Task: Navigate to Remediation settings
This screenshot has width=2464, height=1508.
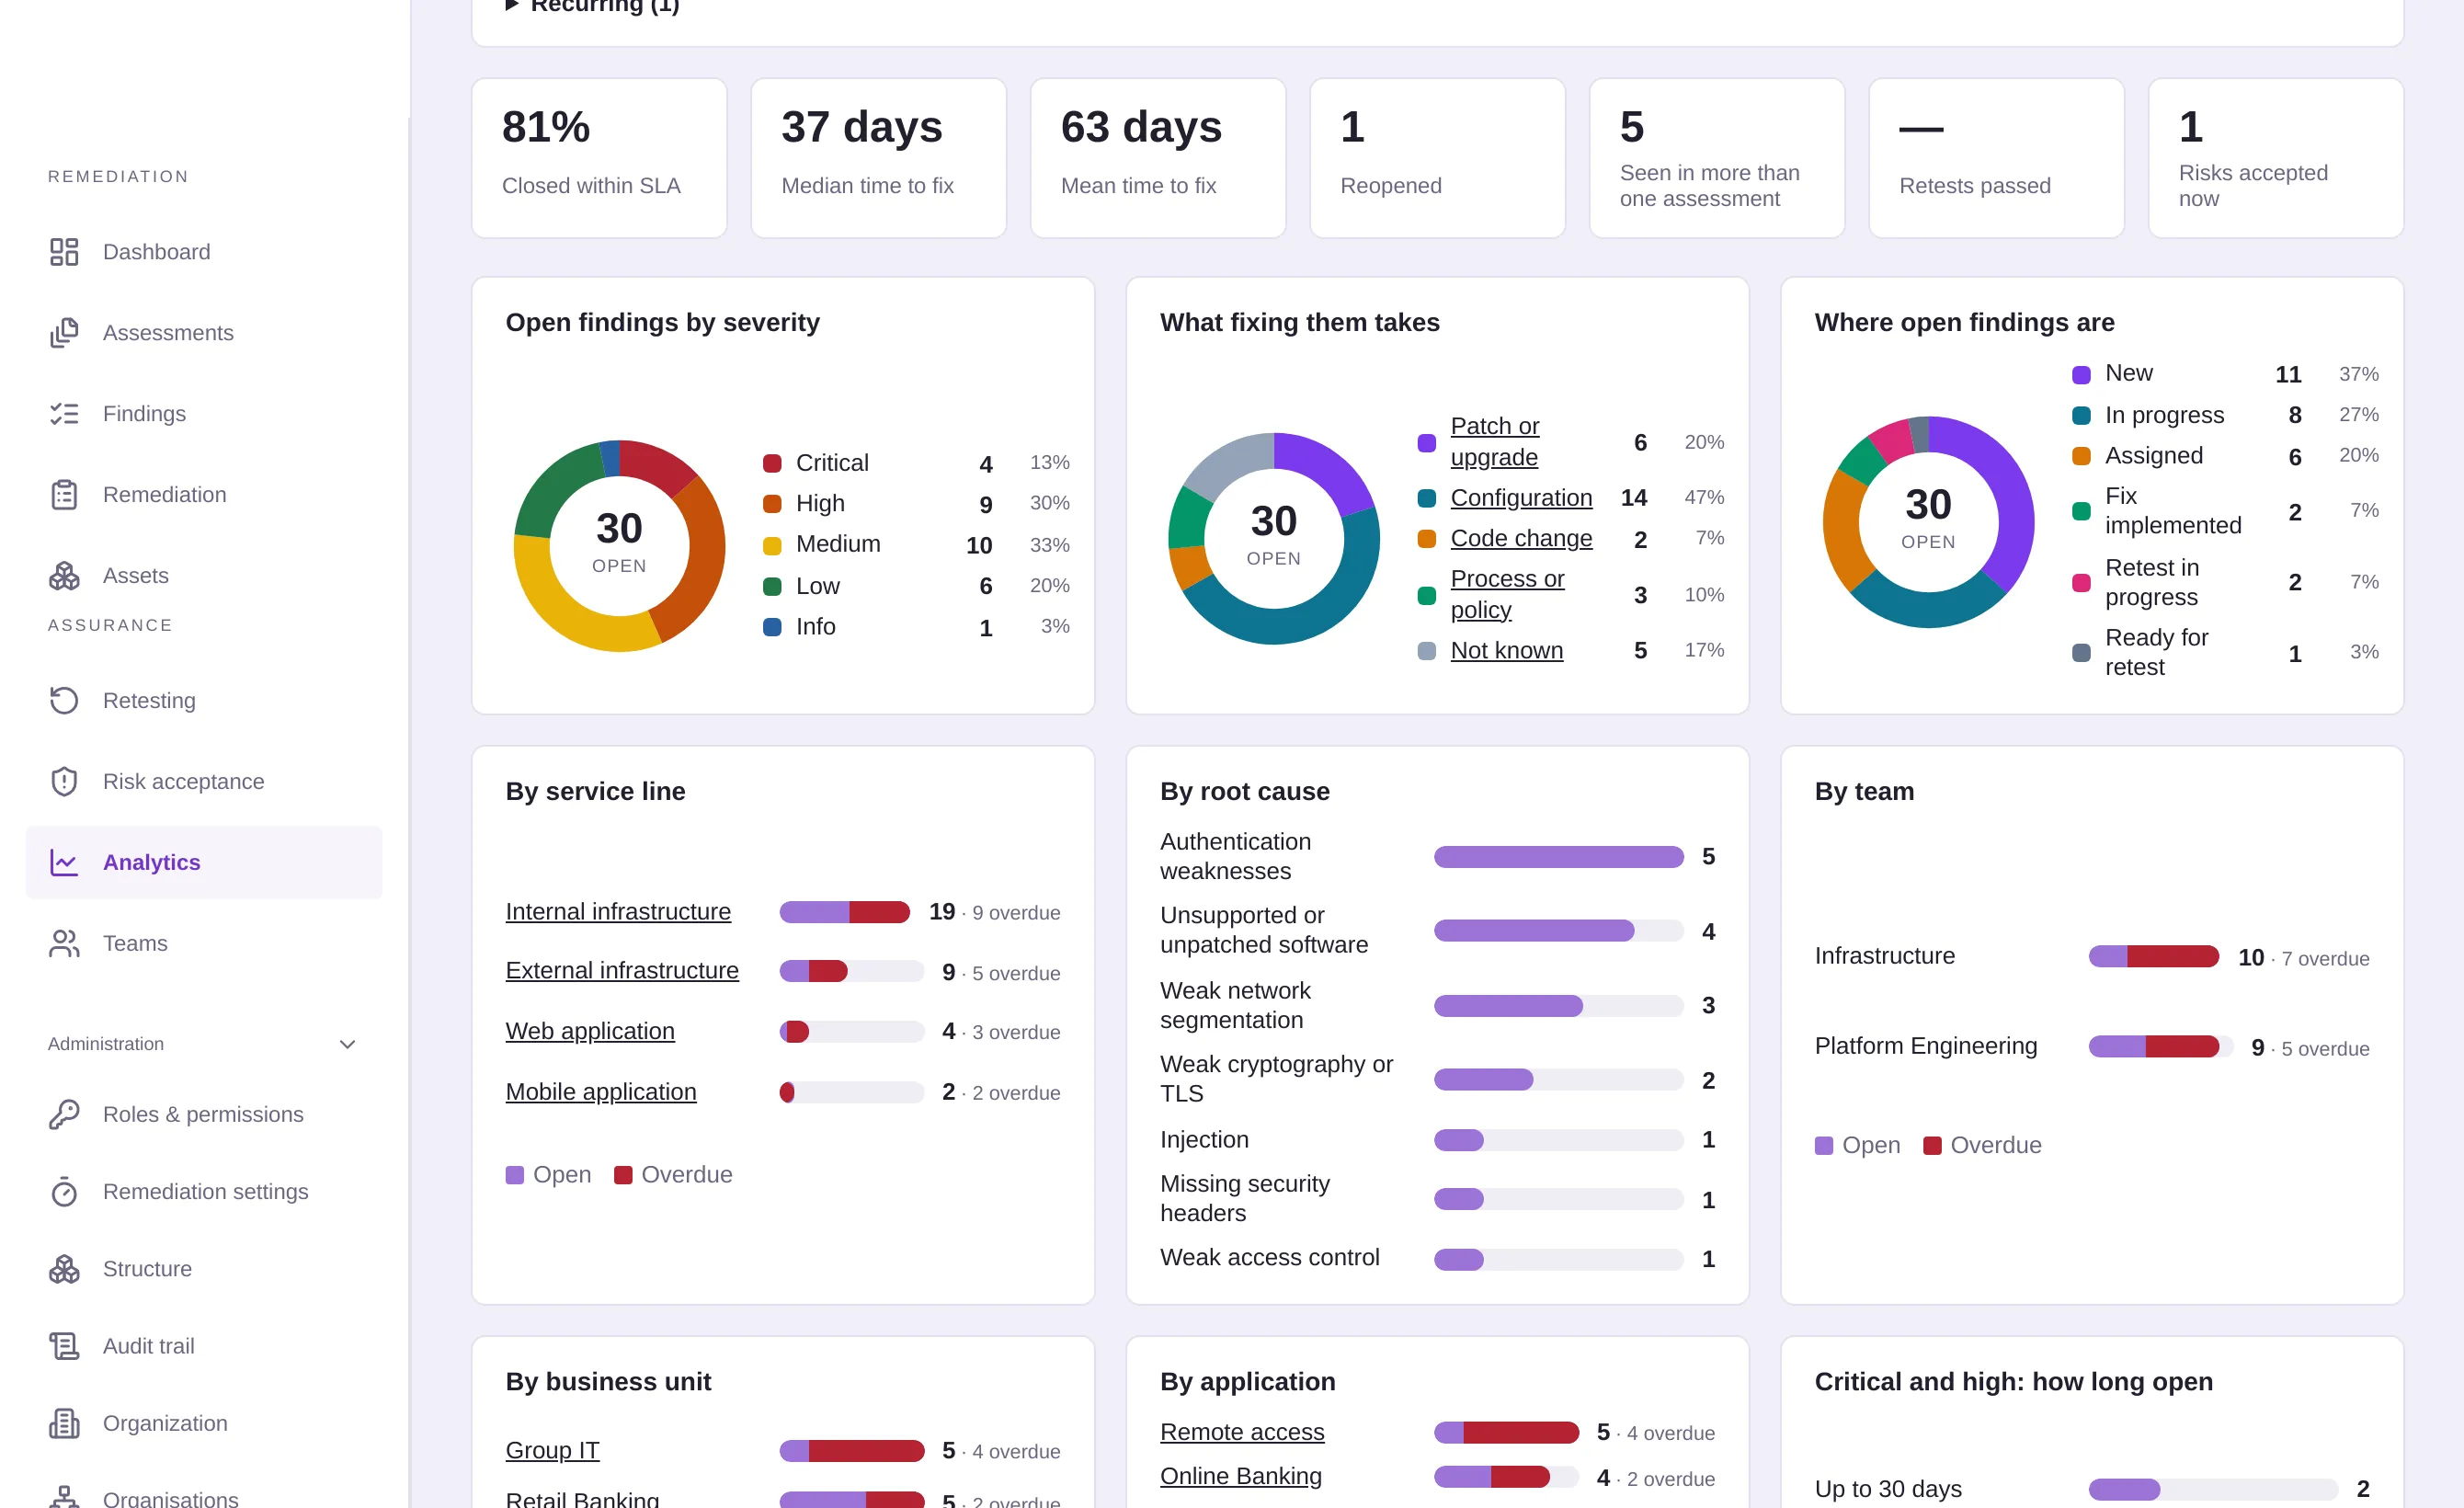Action: (204, 1192)
